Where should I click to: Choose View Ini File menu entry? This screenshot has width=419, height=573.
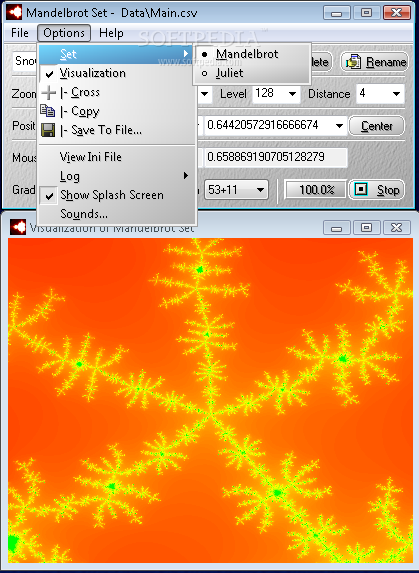coord(117,157)
